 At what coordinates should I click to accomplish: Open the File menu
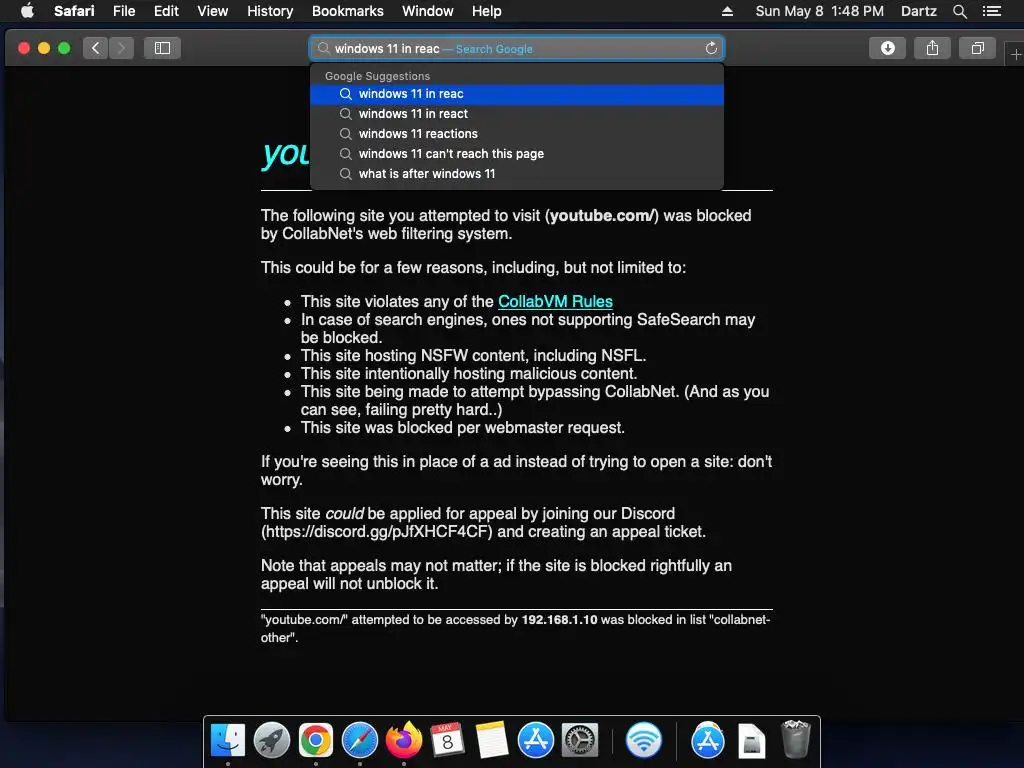click(123, 11)
